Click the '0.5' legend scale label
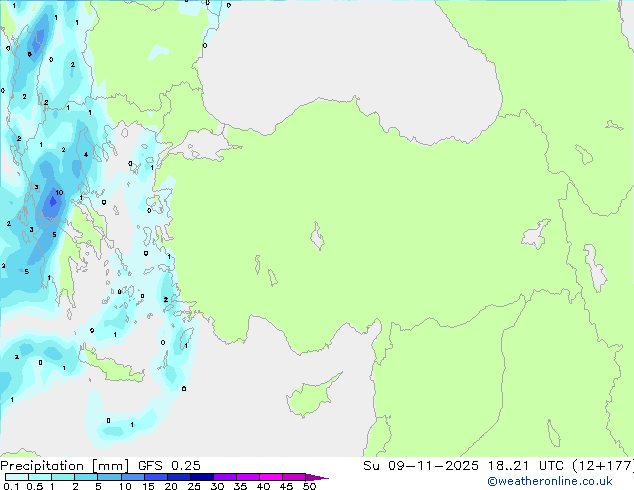This screenshot has width=634, height=490. coord(35,486)
